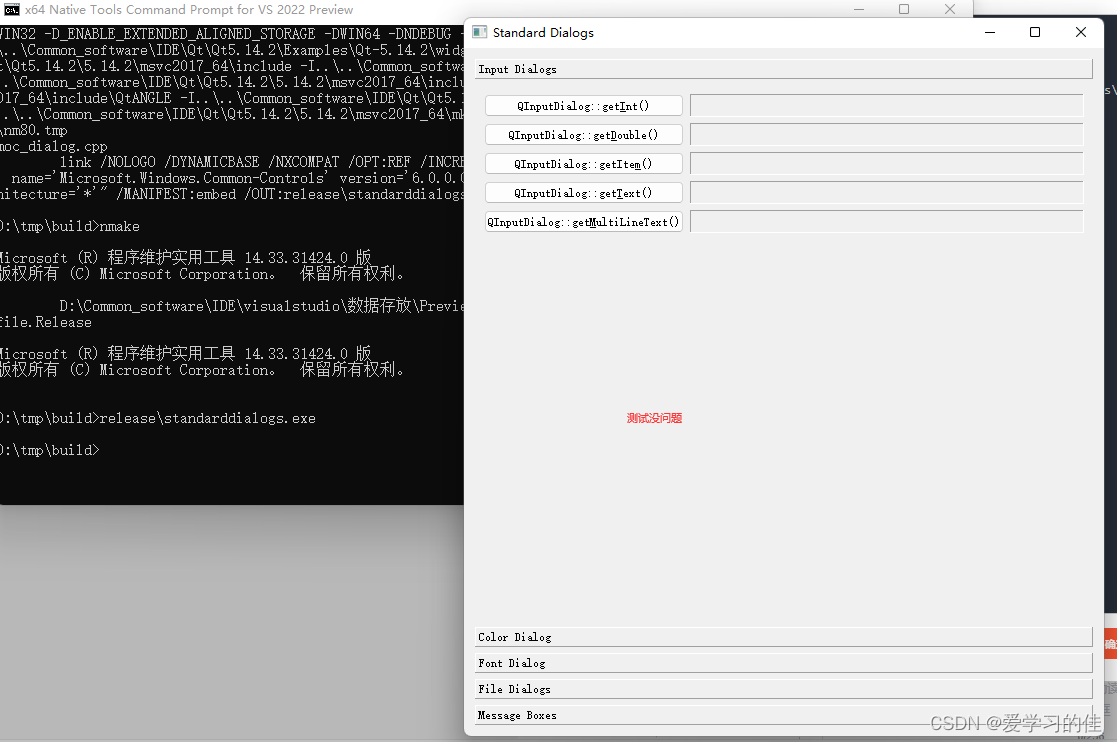Maximize the Command Prompt window

coord(904,9)
